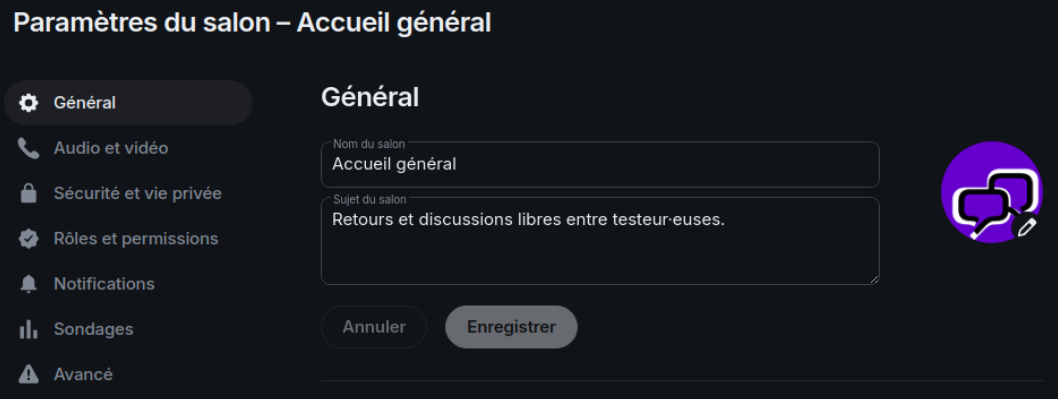The image size is (1058, 399).
Task: Click the bell icon for Notifications
Action: tap(28, 284)
